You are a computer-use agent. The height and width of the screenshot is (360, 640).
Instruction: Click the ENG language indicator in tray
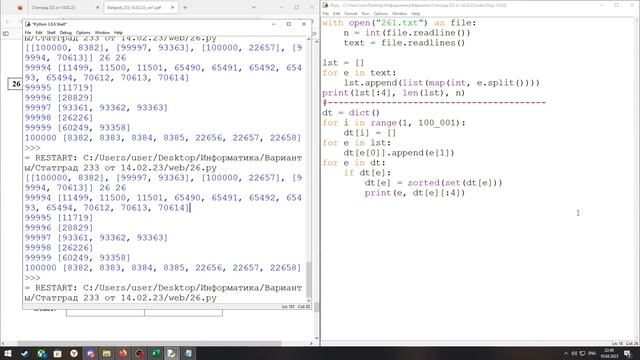(x=592, y=353)
